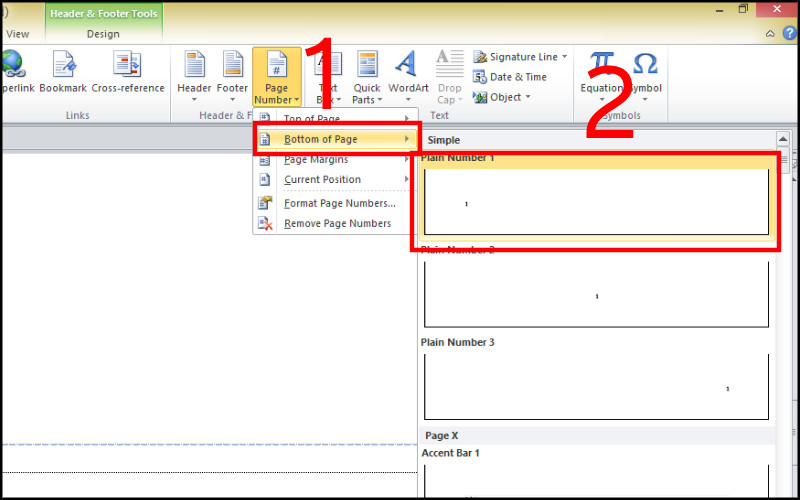Select the Plain Number 2 thumbnail
This screenshot has width=800, height=500.
coord(596,294)
